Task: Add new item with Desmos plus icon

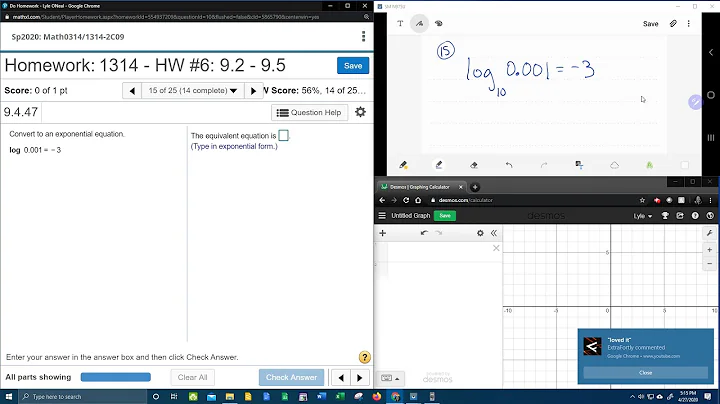Action: [382, 233]
